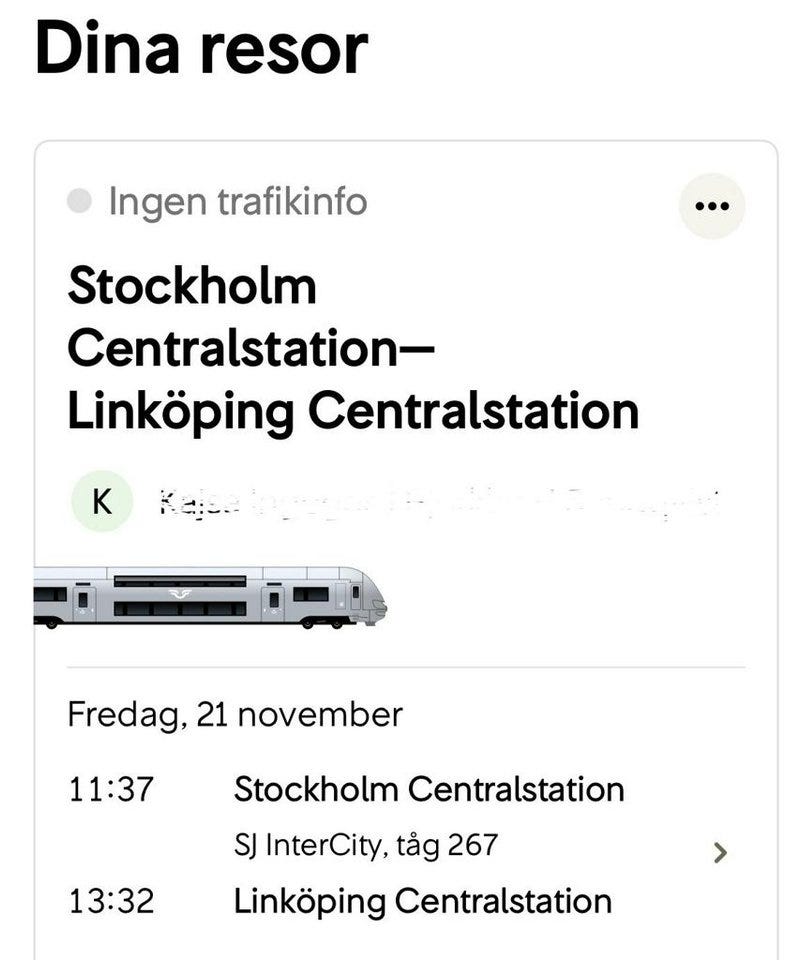
Task: Select the 13:32 arrival time
Action: [x=111, y=901]
